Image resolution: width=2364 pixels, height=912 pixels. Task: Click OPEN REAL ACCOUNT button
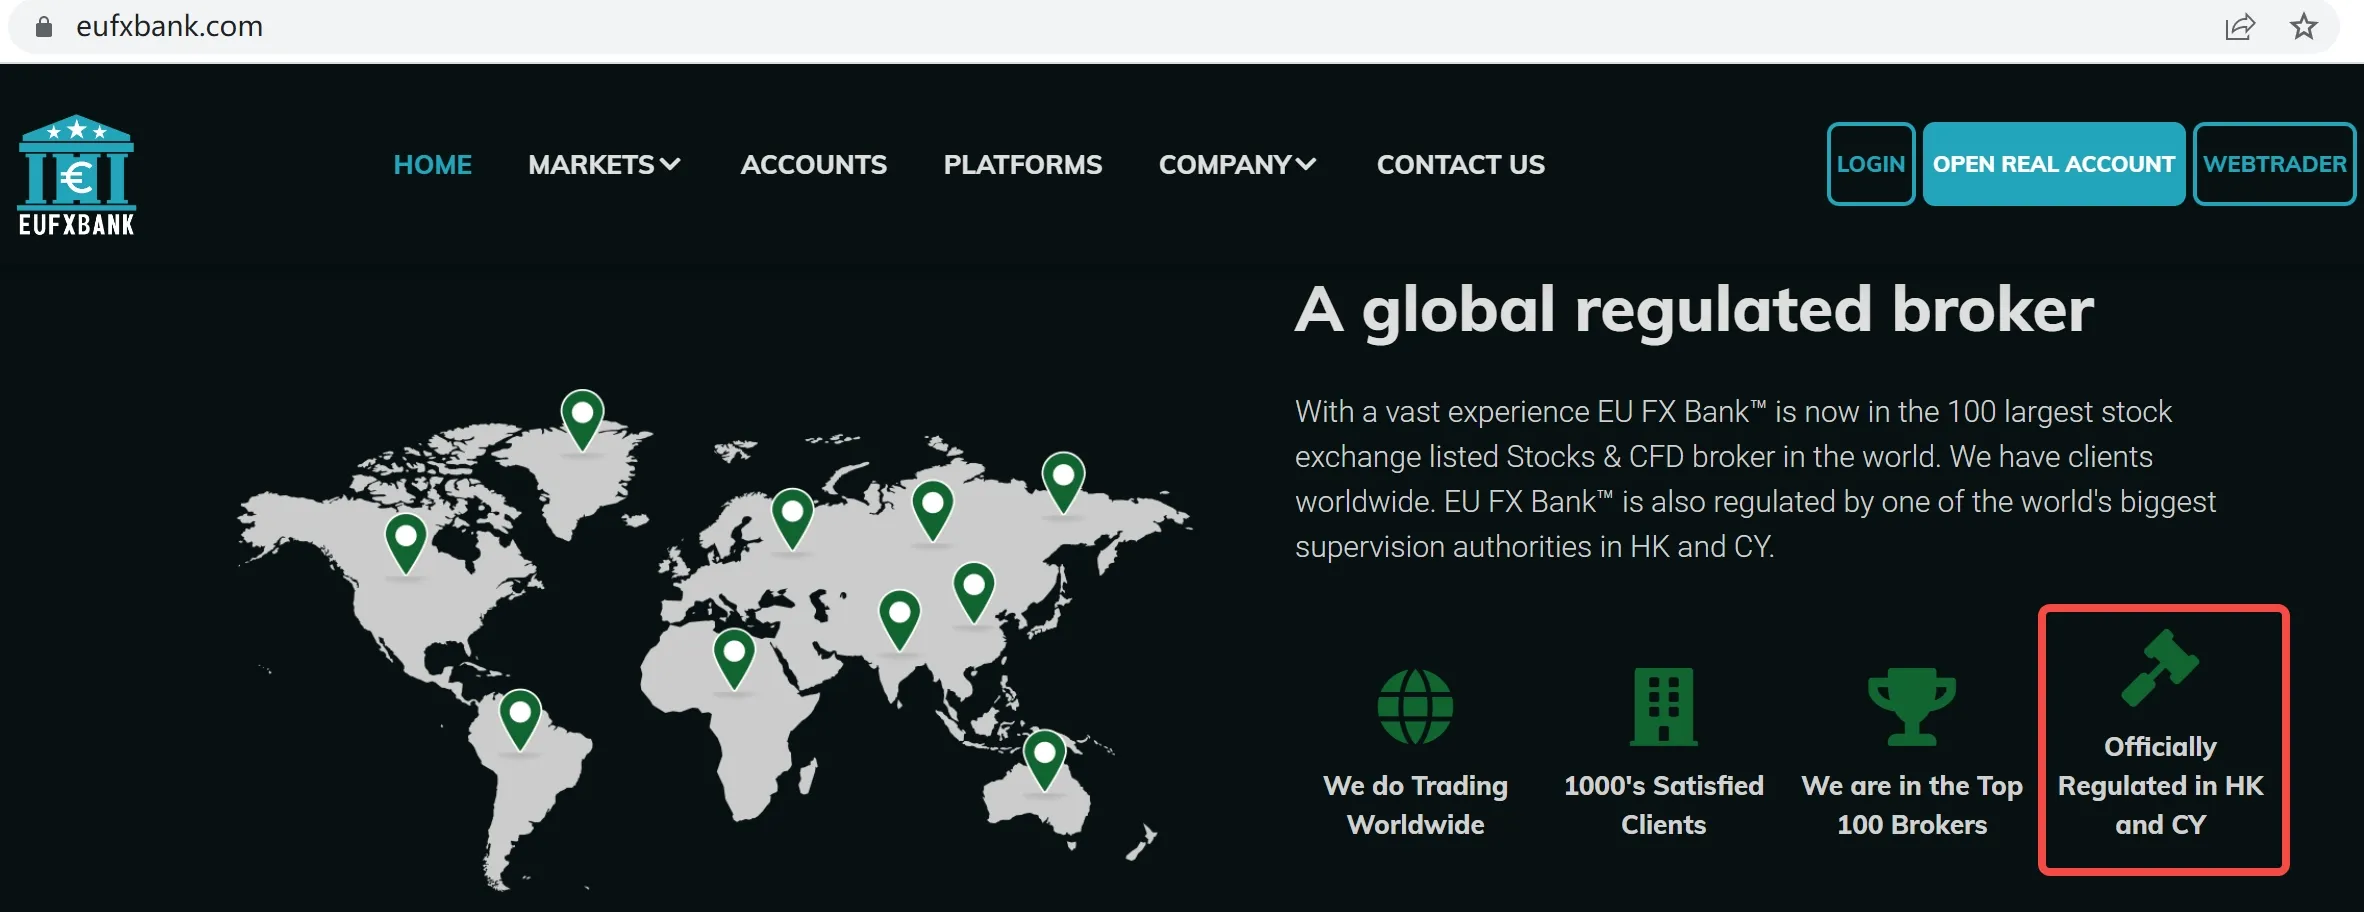(2054, 164)
